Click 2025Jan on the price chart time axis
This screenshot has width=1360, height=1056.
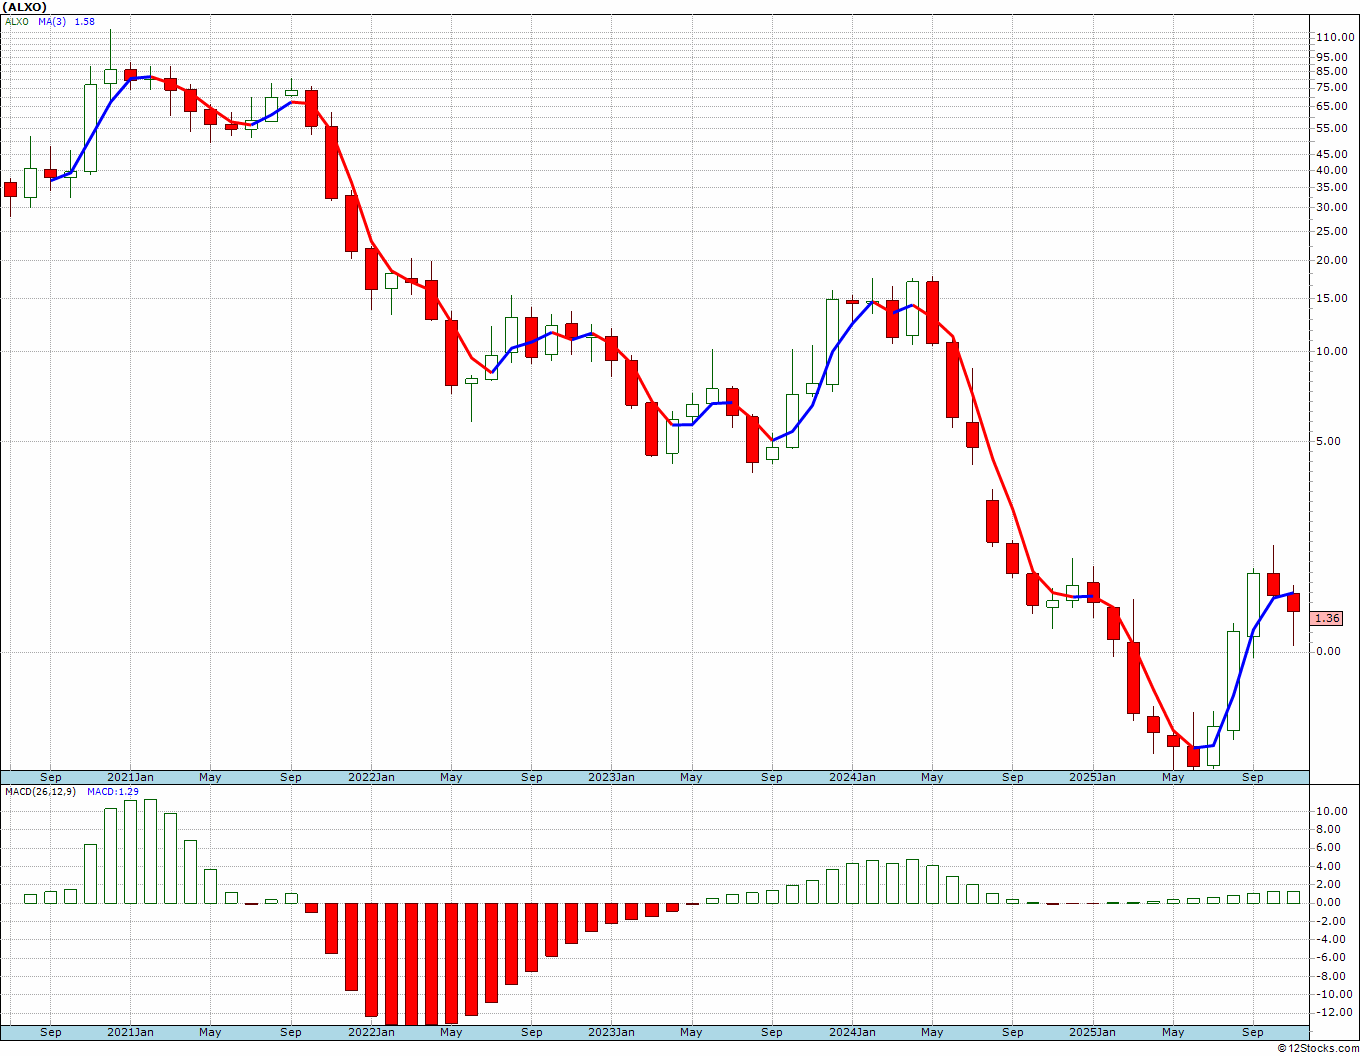coord(1092,777)
